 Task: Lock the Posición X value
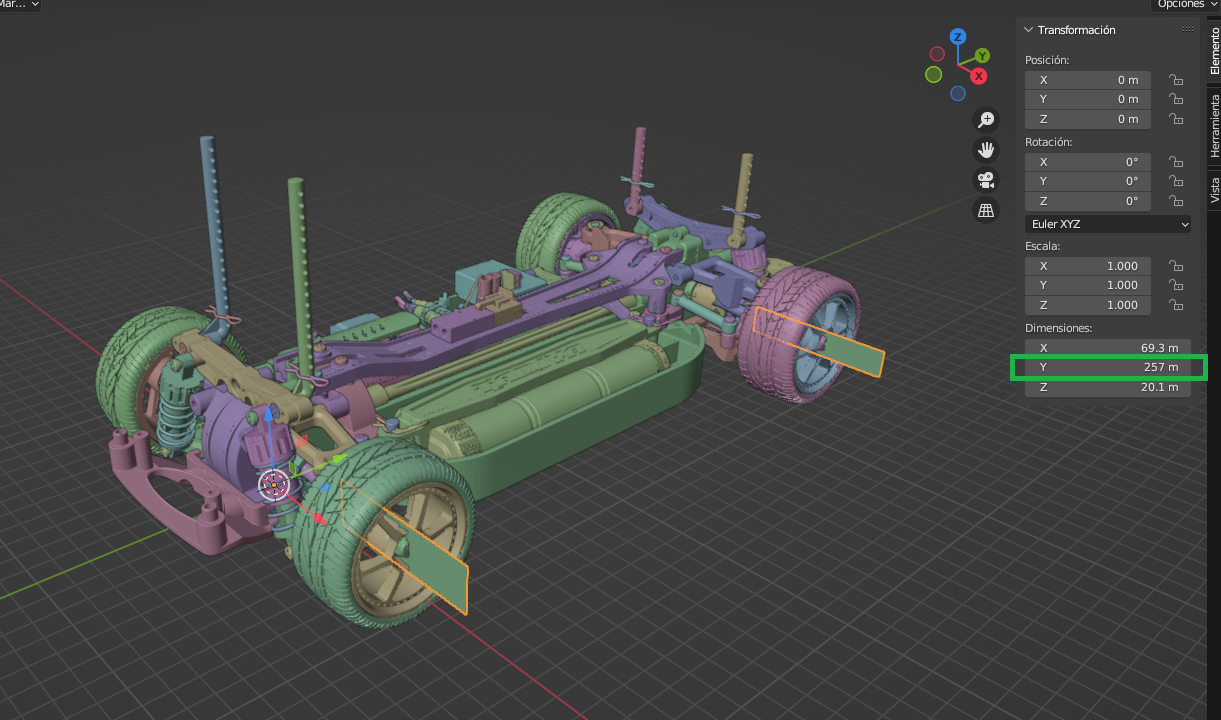pyautogui.click(x=1177, y=80)
